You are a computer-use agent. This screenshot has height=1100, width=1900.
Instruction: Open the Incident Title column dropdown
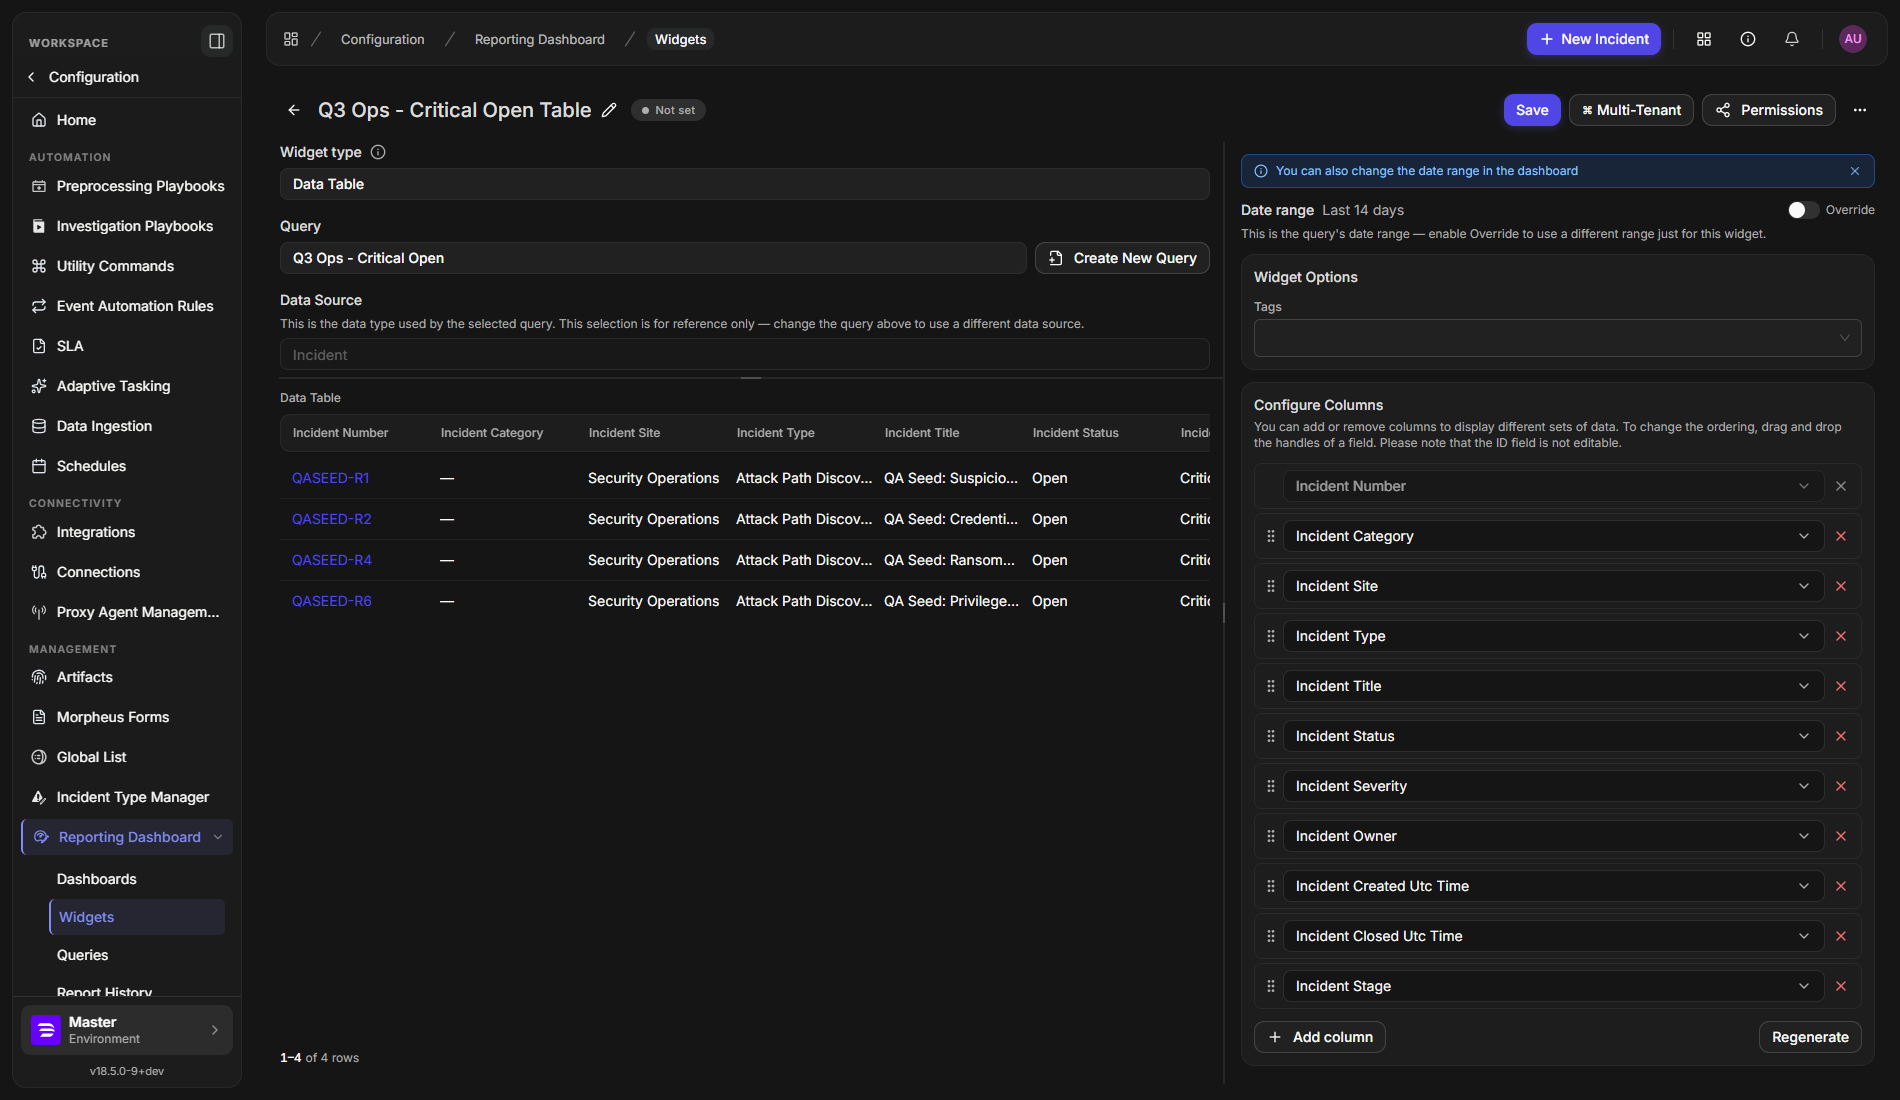coord(1553,686)
